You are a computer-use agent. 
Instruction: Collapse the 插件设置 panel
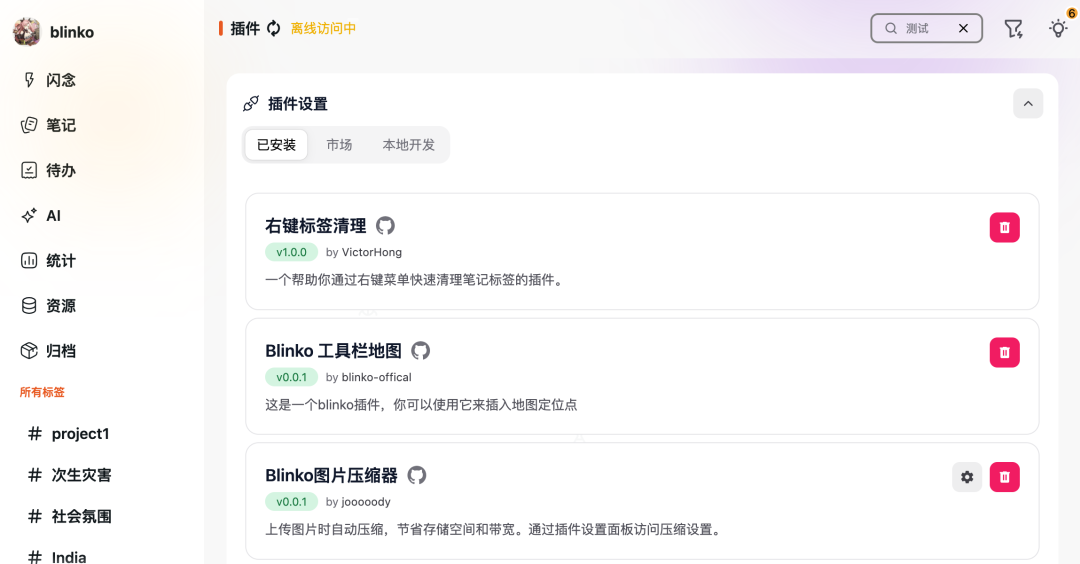click(x=1028, y=104)
